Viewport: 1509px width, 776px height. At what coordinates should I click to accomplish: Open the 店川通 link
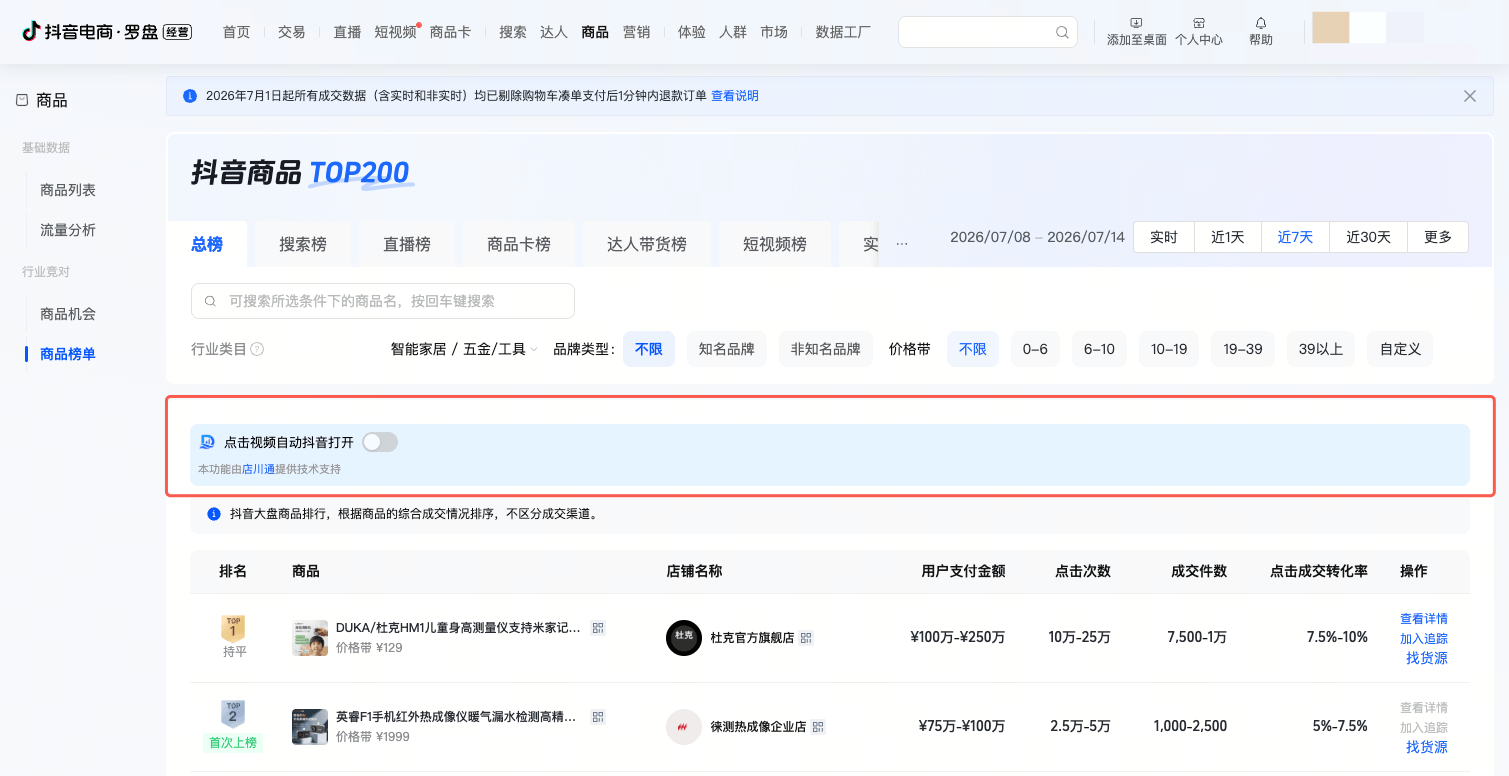pyautogui.click(x=258, y=469)
